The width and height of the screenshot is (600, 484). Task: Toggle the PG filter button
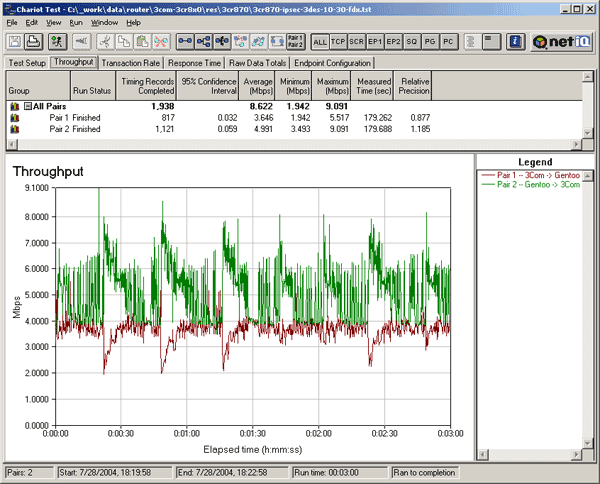click(x=431, y=42)
